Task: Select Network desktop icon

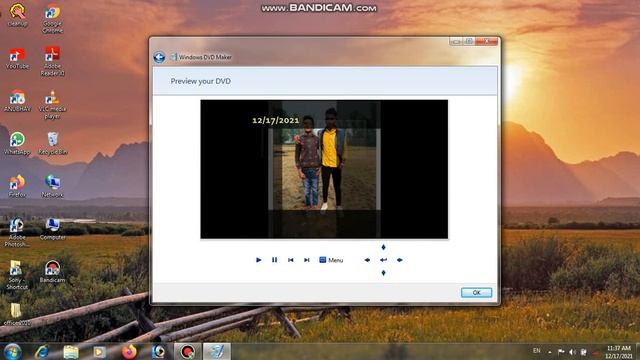Action: click(52, 187)
